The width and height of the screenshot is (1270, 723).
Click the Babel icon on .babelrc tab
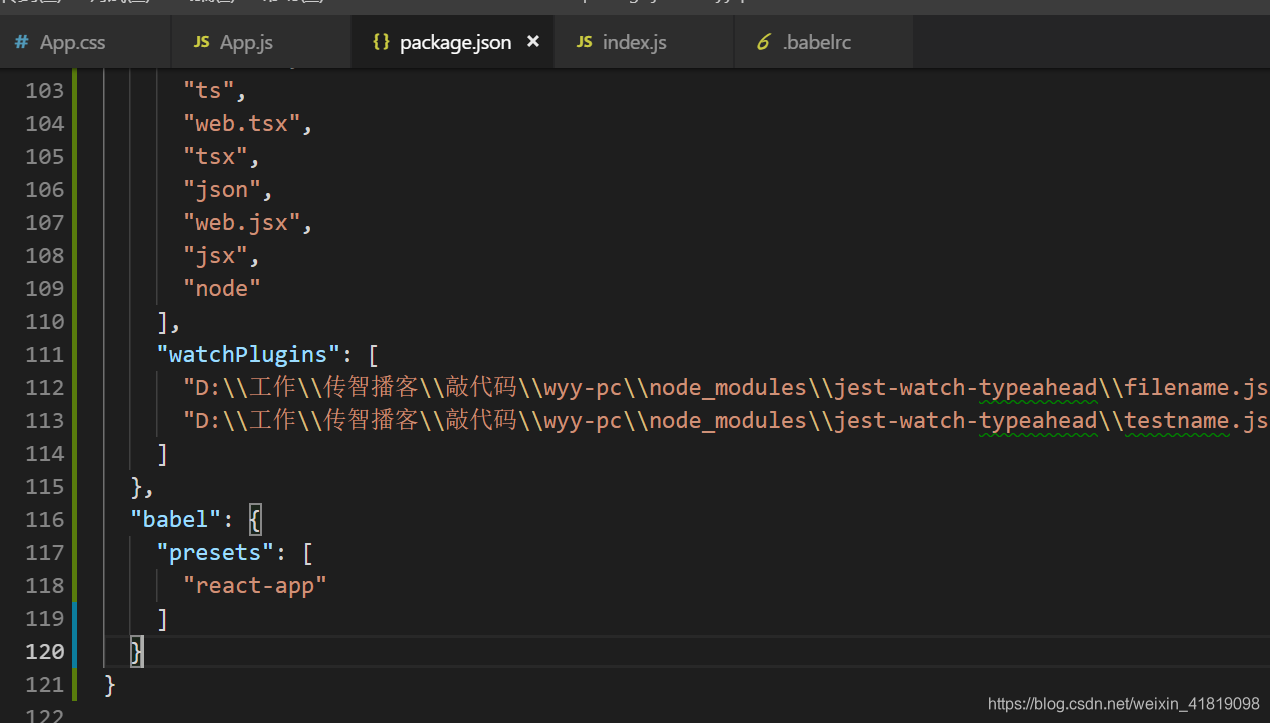763,42
